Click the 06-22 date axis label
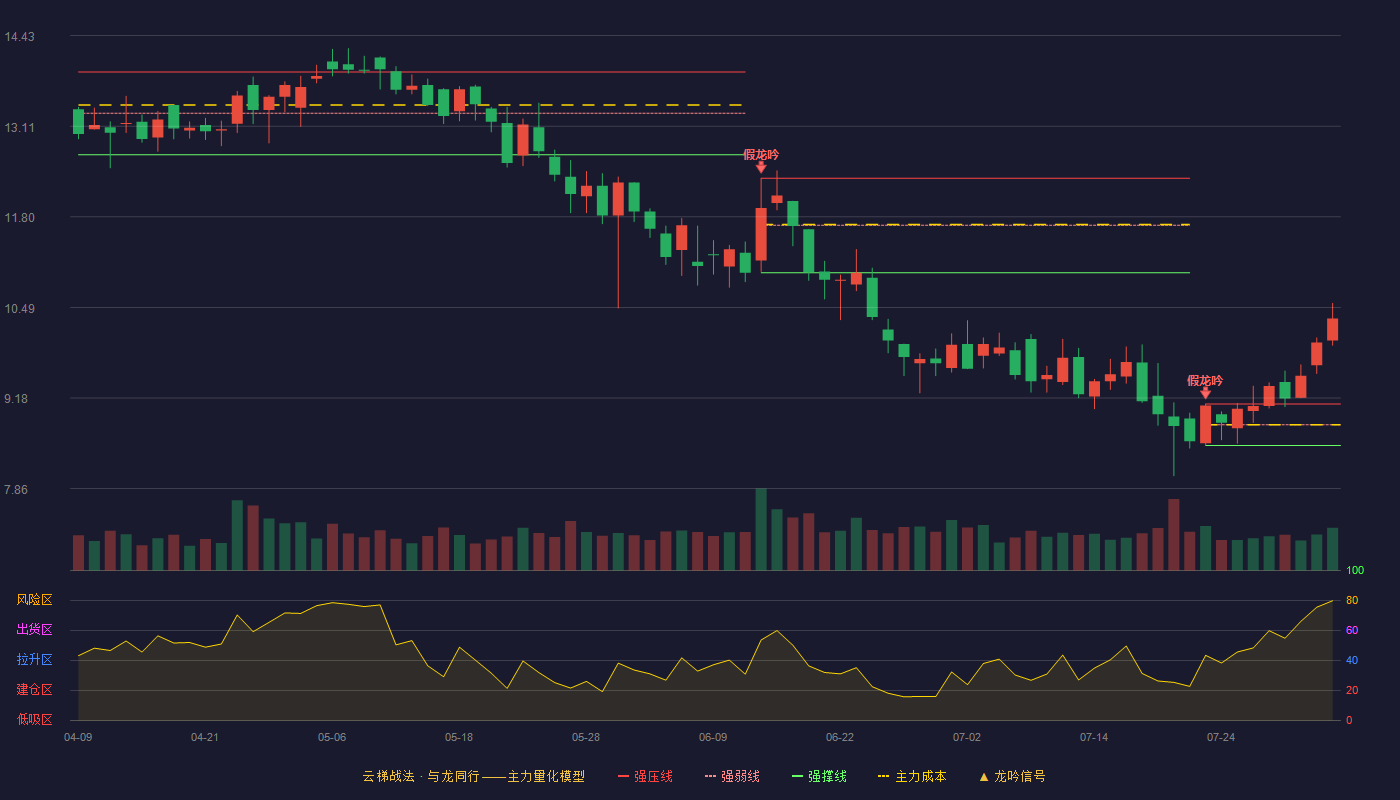Viewport: 1400px width, 800px height. point(840,737)
